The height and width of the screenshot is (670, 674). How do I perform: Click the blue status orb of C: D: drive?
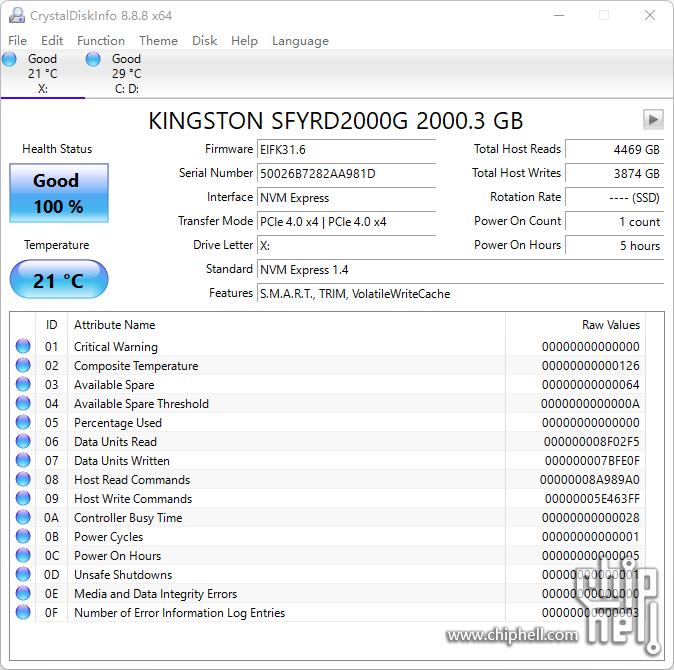(93, 59)
